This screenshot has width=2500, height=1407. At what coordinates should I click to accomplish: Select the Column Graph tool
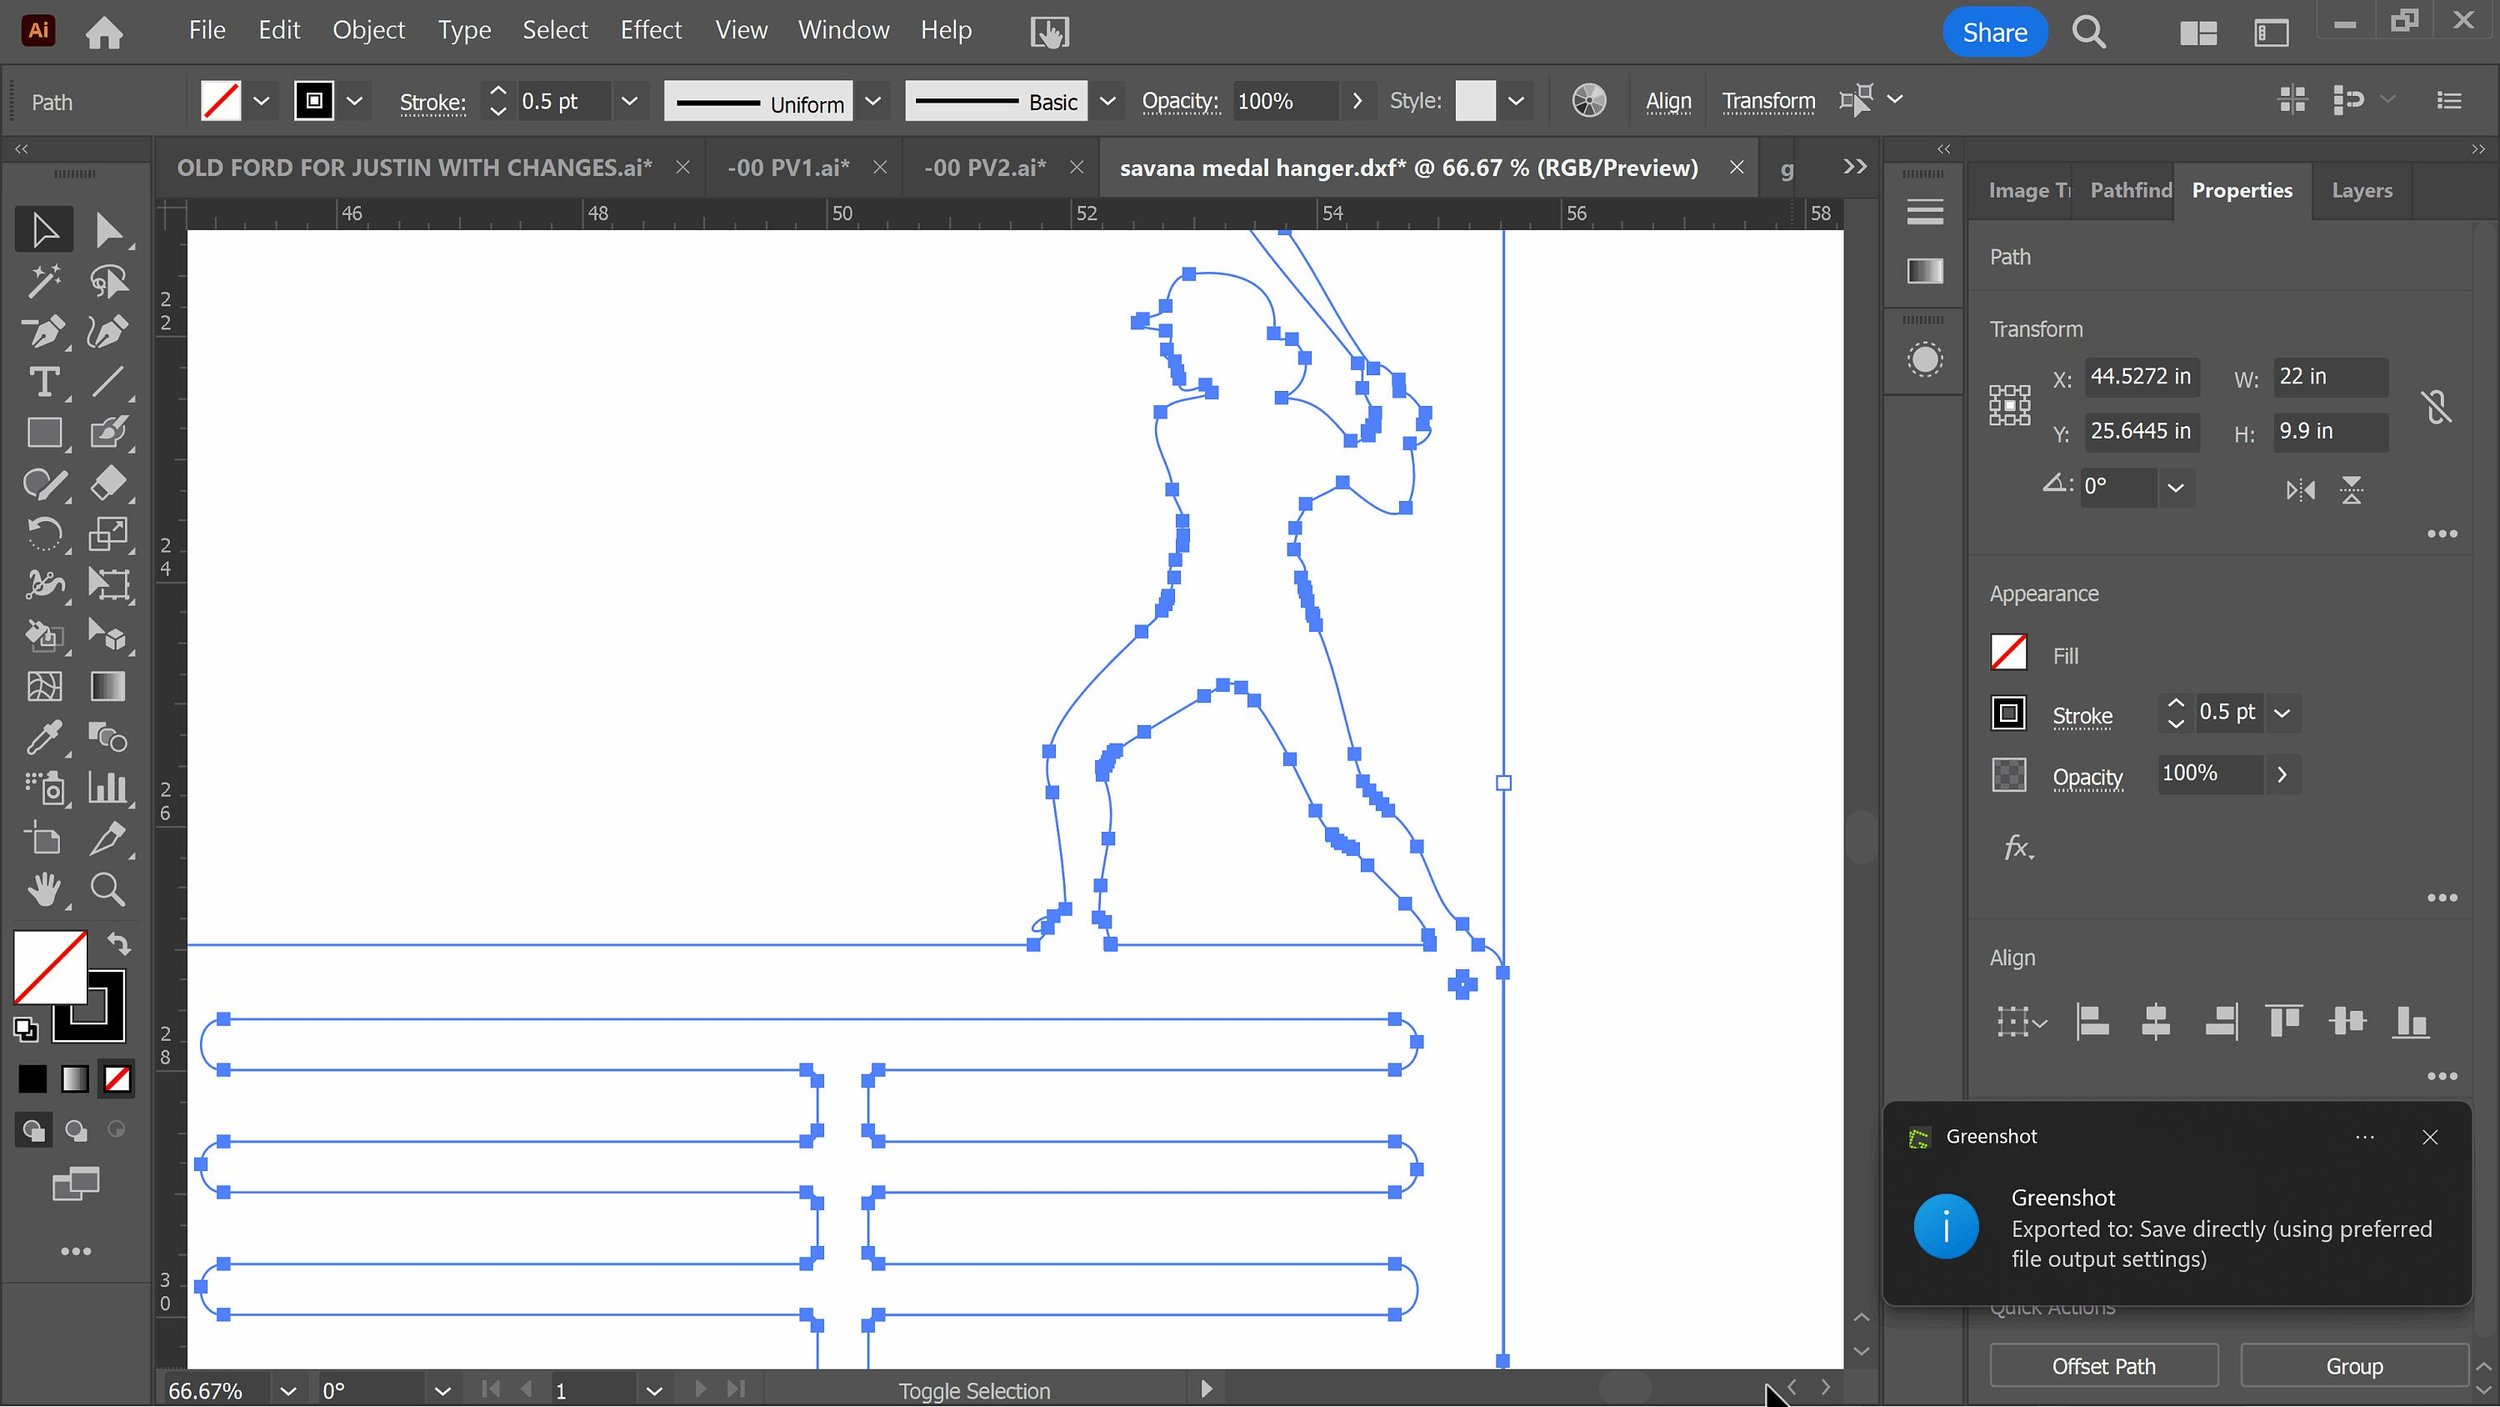(107, 788)
